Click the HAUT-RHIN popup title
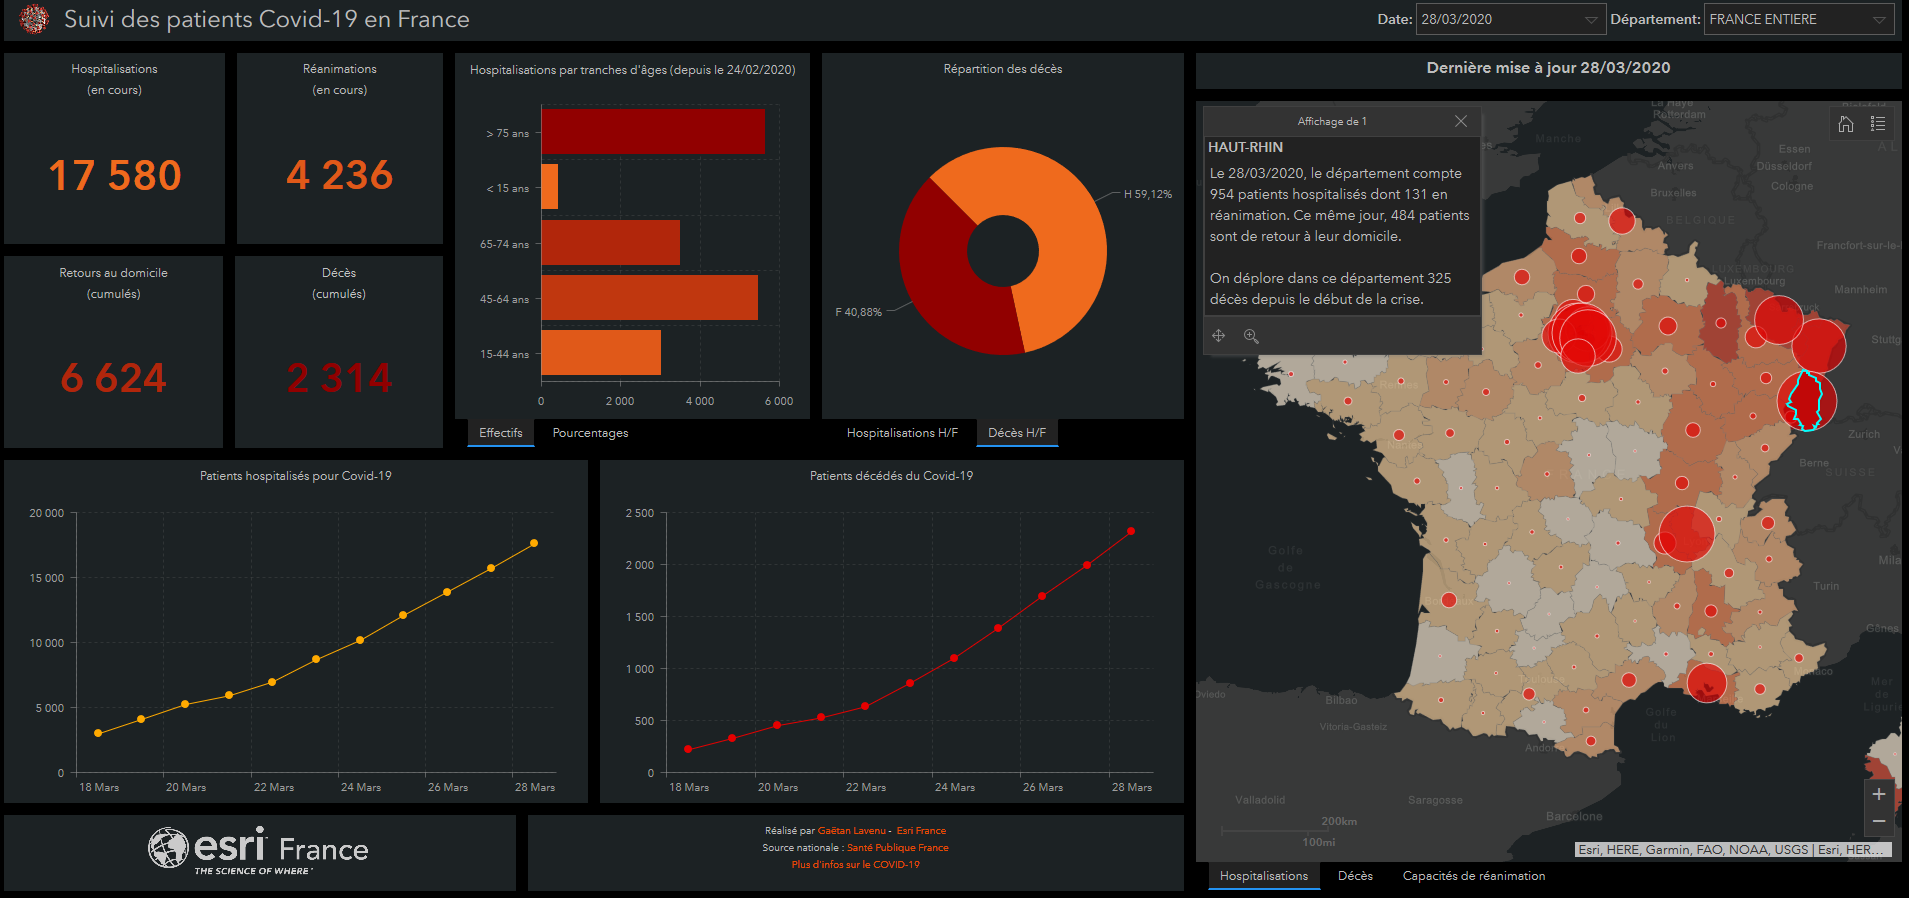 click(1245, 147)
